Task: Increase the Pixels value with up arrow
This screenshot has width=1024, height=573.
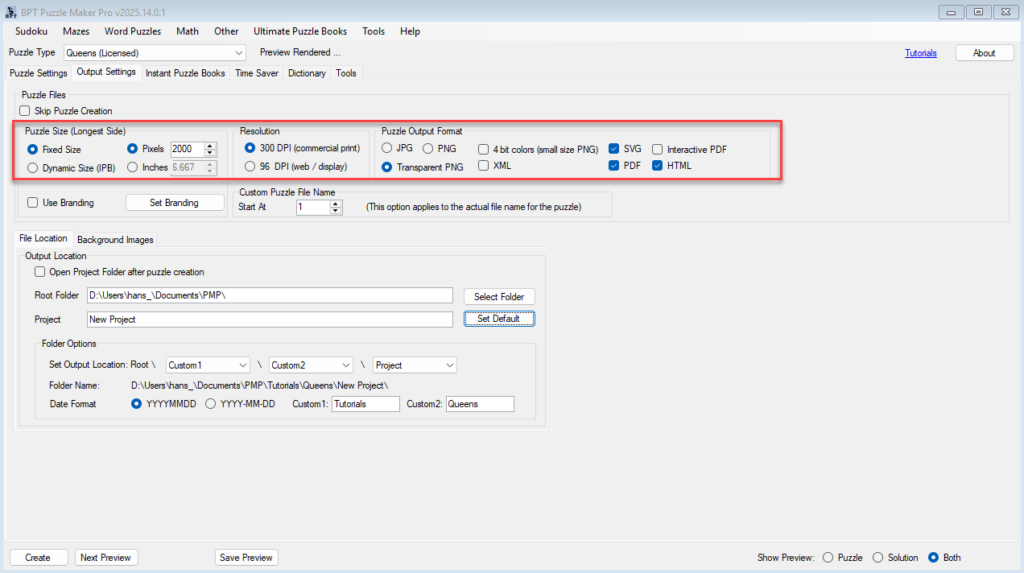Action: (210, 144)
